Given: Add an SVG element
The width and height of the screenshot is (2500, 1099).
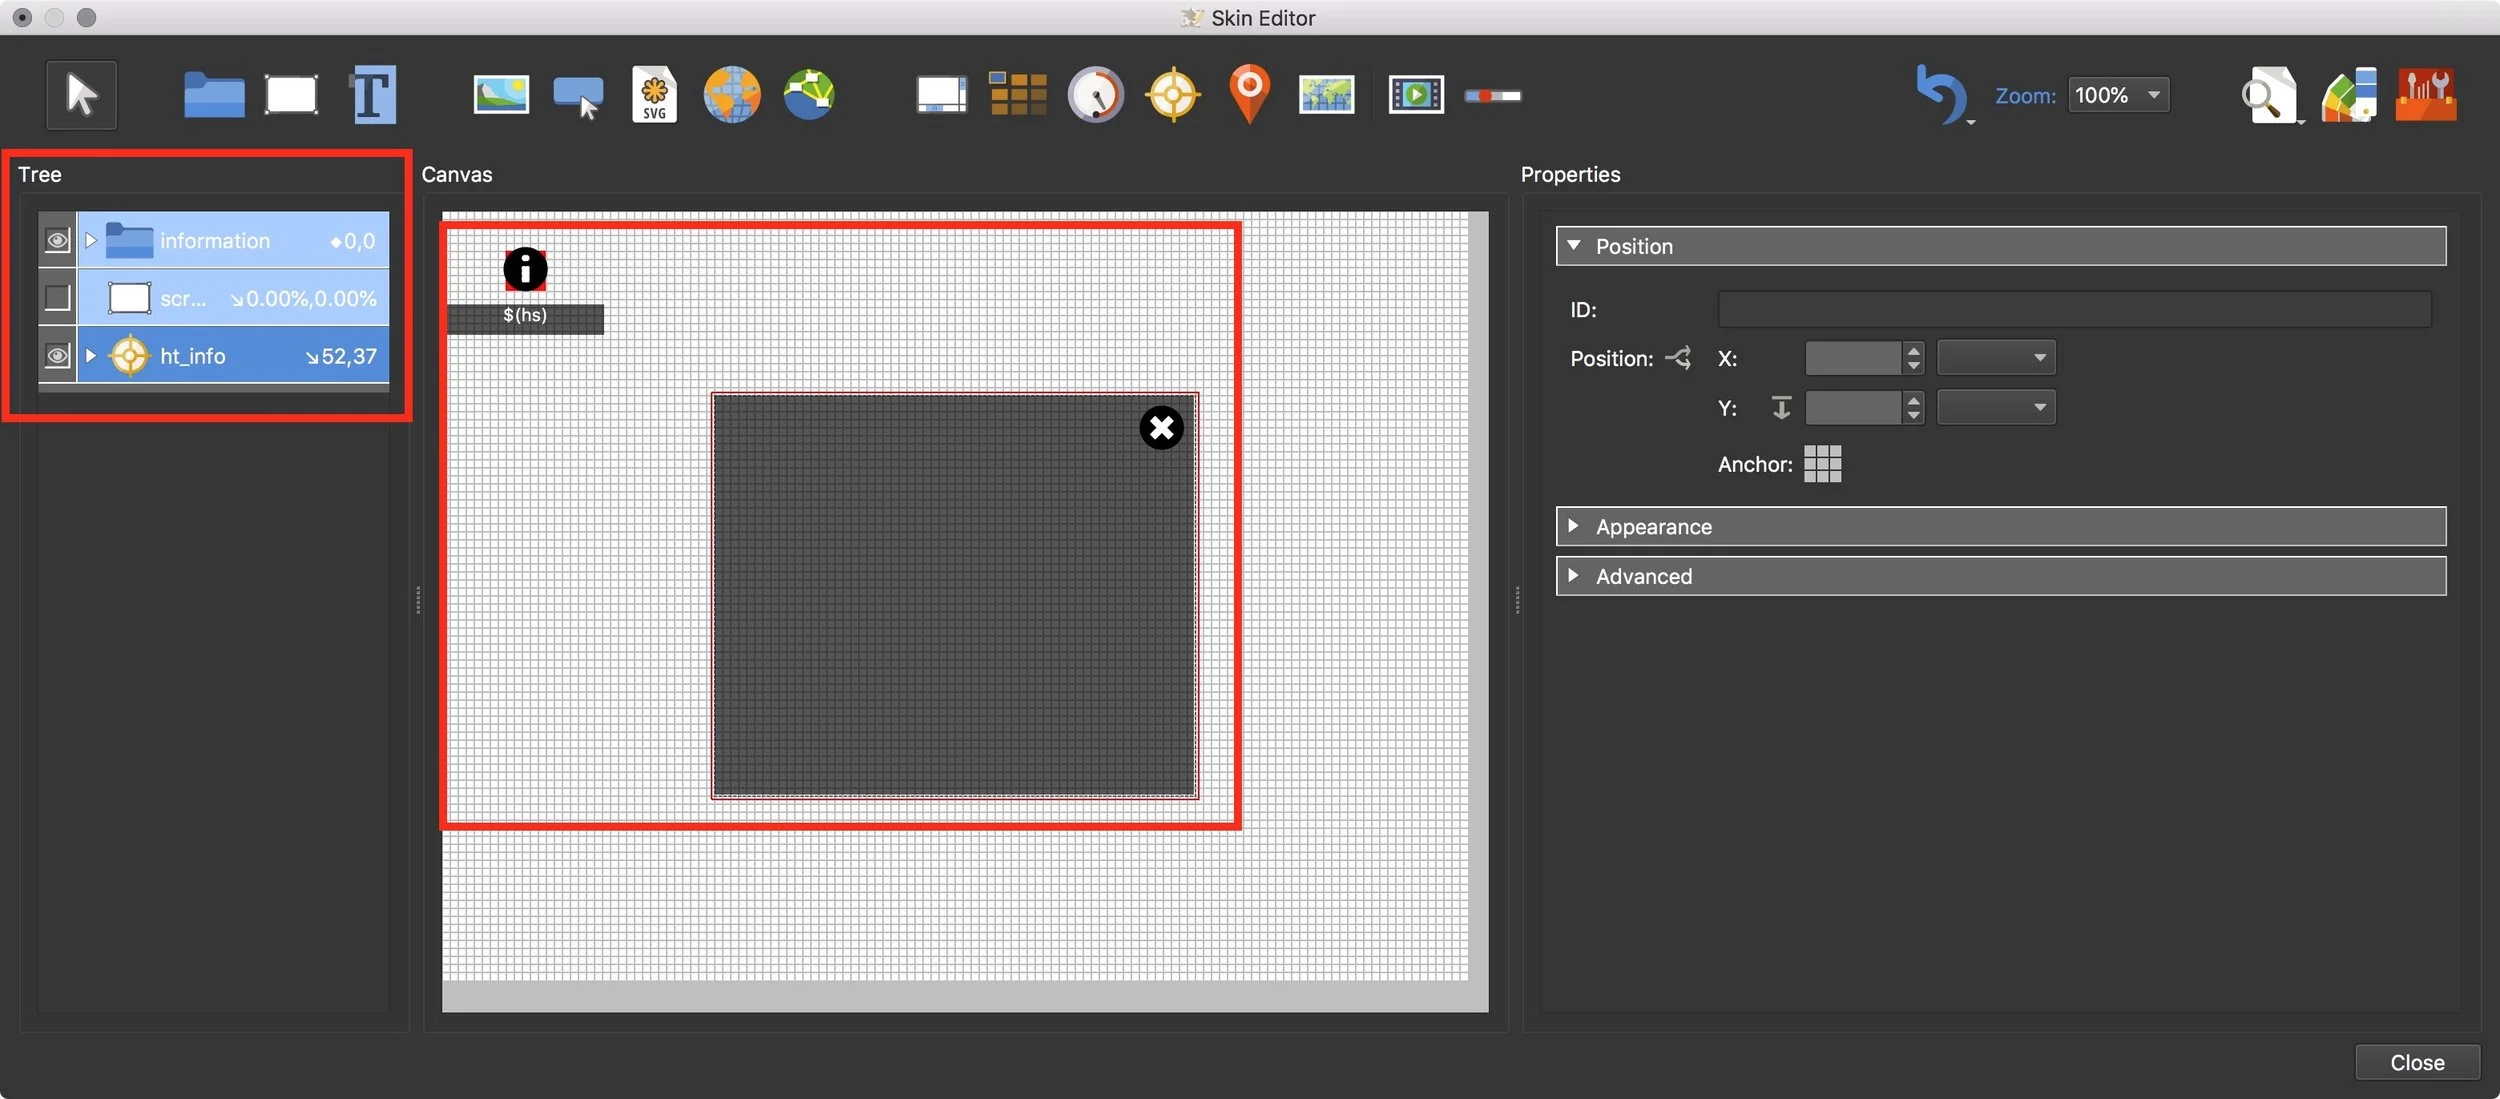Looking at the screenshot, I should (654, 96).
